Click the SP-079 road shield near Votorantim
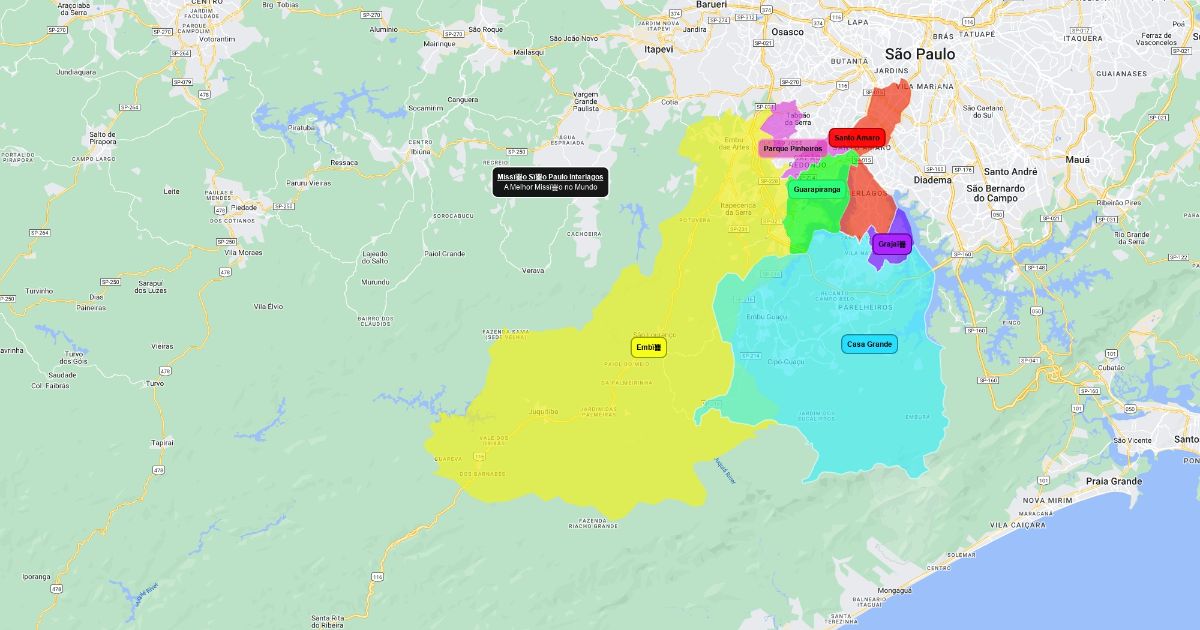 click(182, 82)
